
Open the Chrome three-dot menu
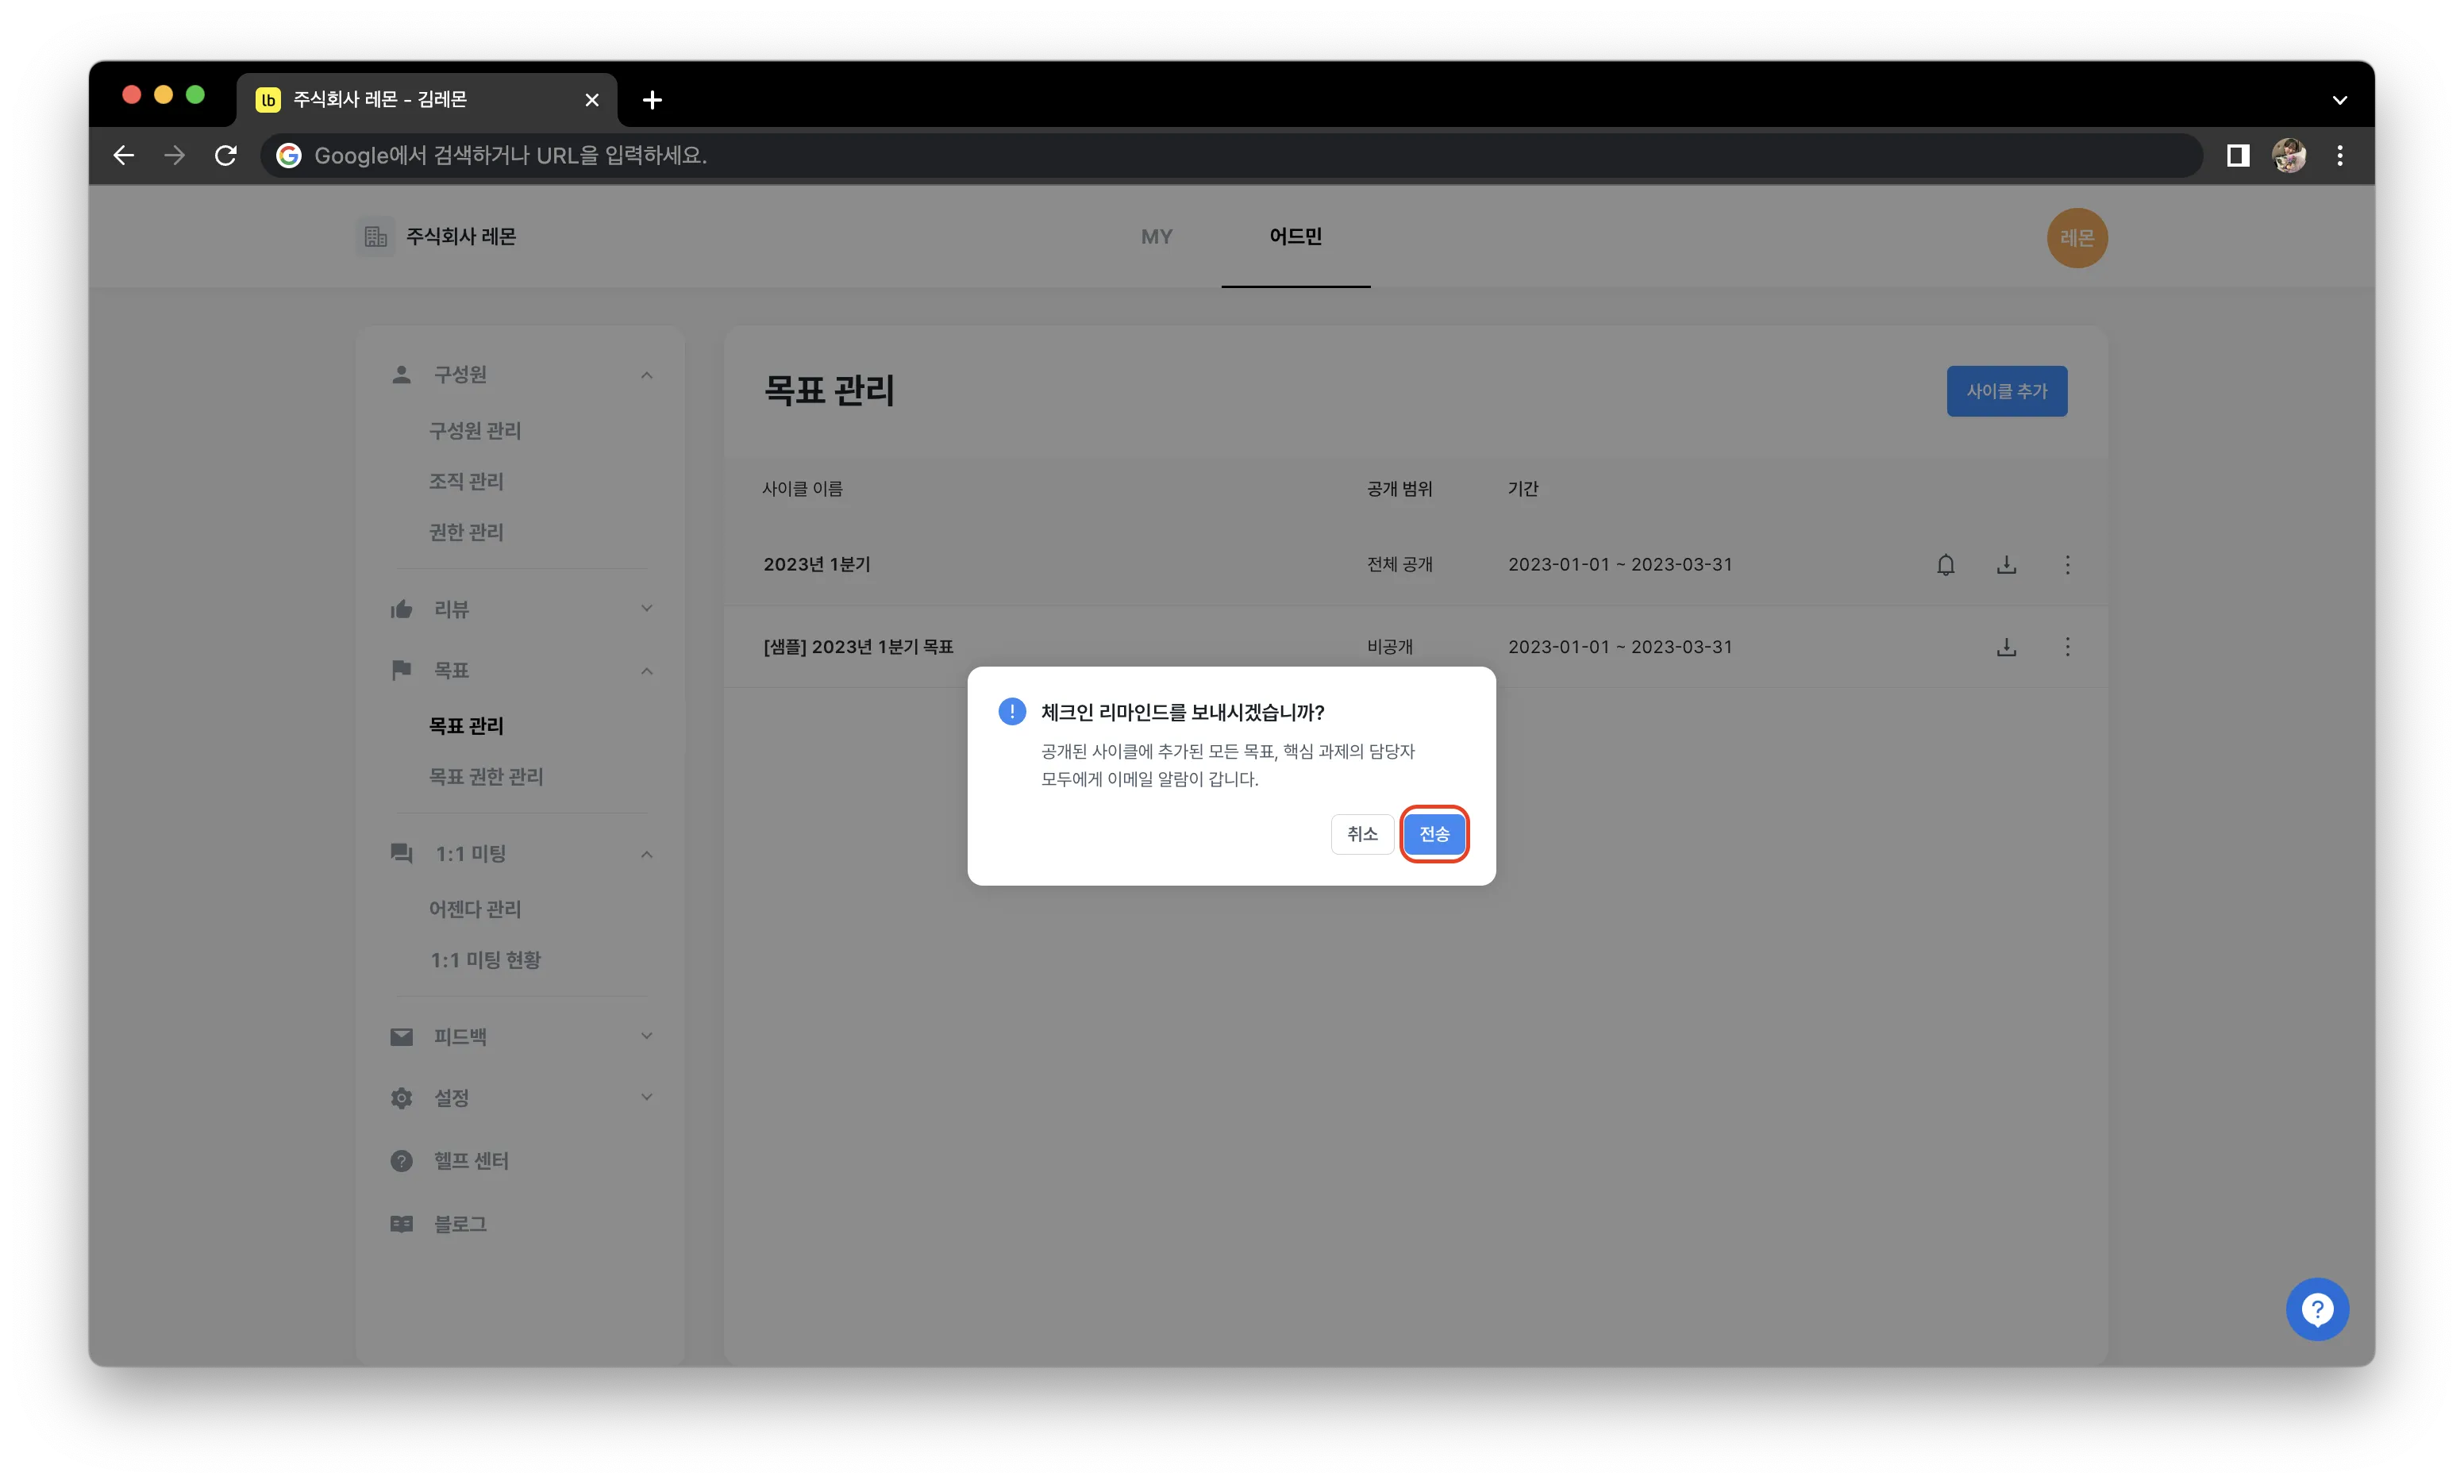click(2339, 155)
